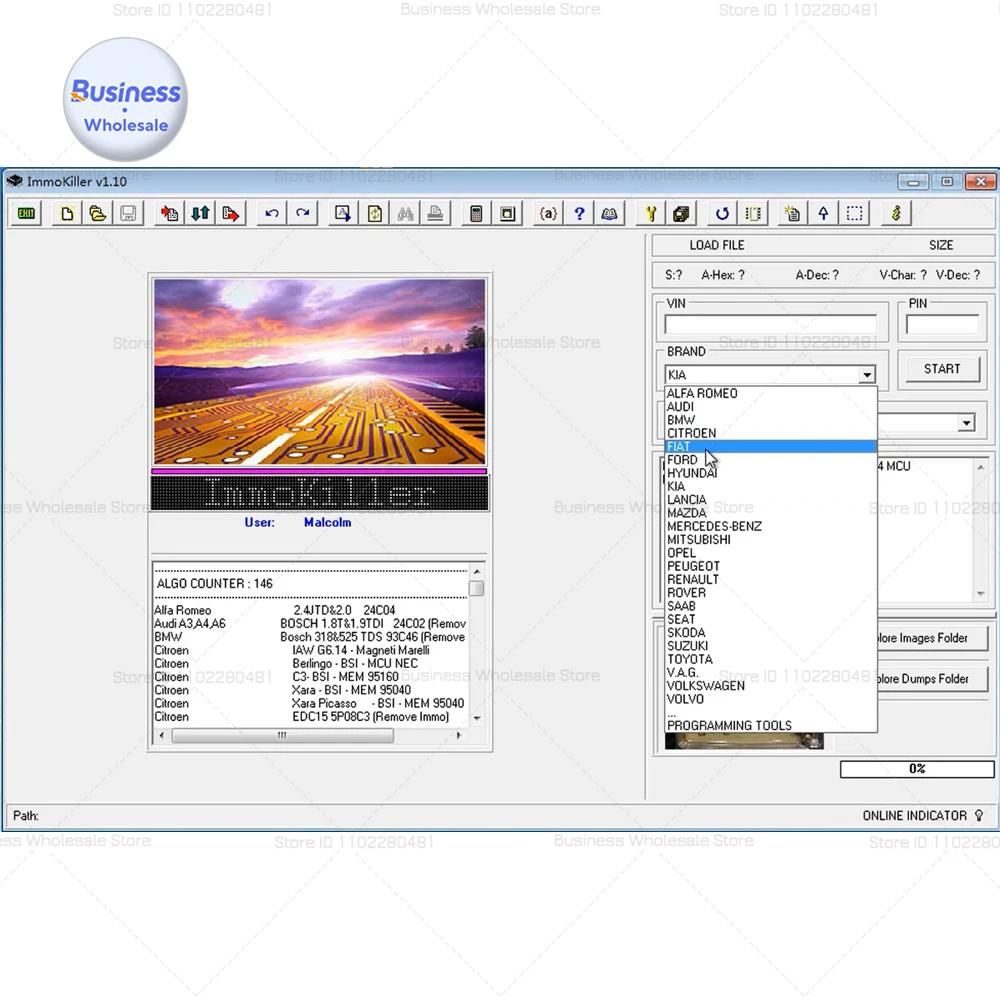
Task: Redo with the right curved arrow icon
Action: (x=303, y=214)
